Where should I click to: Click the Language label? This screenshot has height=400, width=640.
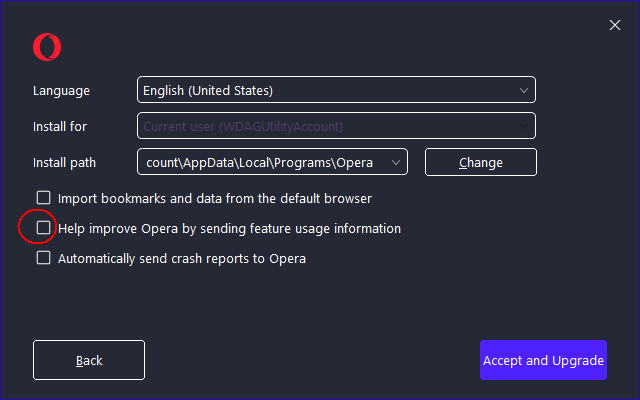pos(61,91)
